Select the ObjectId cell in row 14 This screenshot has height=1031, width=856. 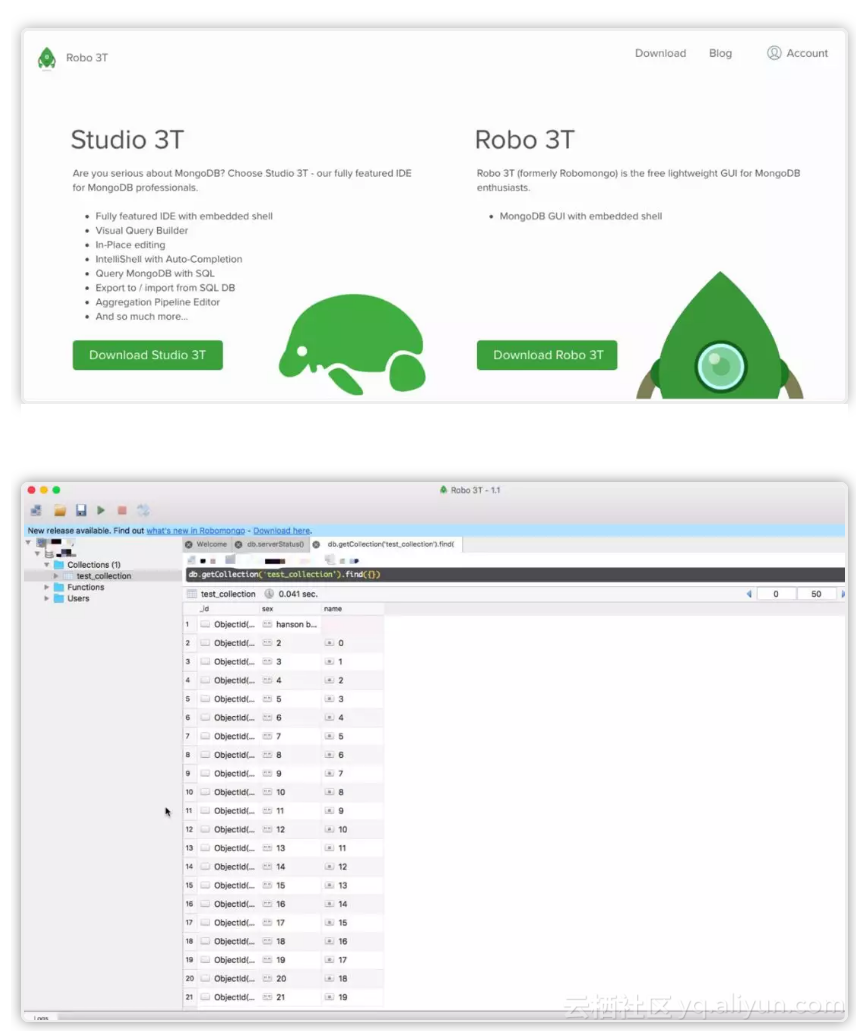tap(227, 867)
